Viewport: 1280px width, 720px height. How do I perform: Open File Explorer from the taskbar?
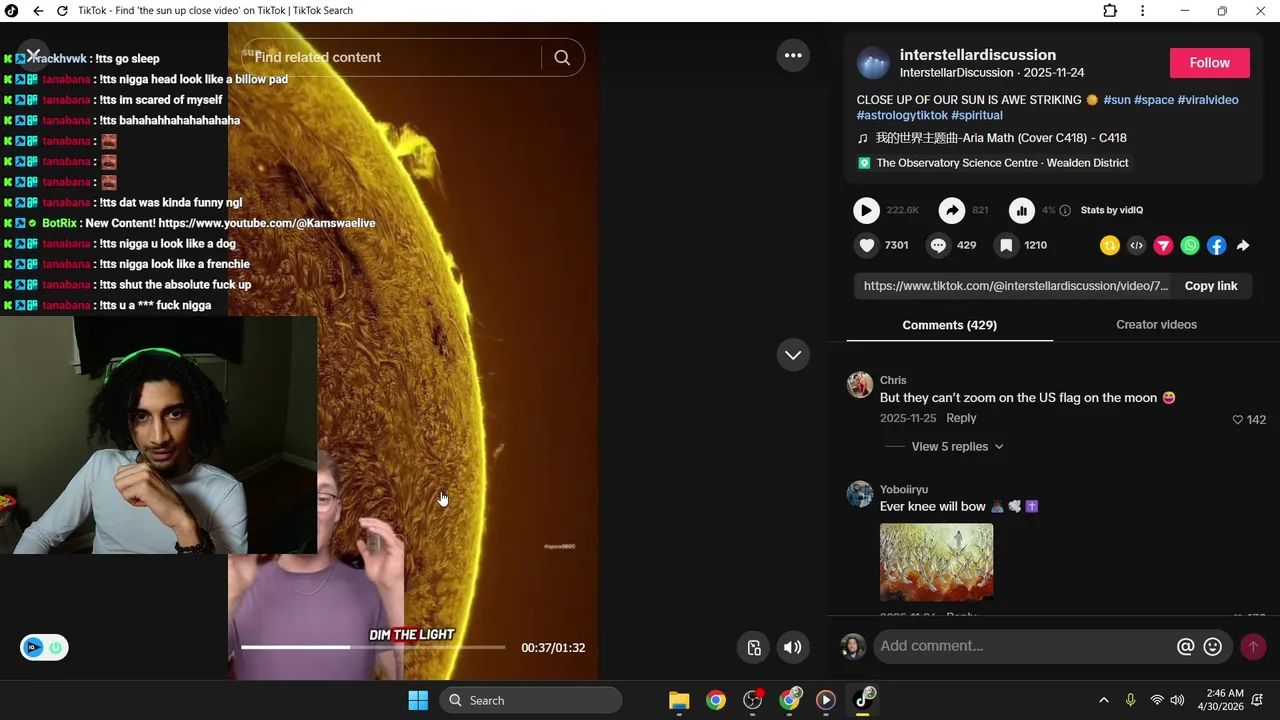[679, 700]
